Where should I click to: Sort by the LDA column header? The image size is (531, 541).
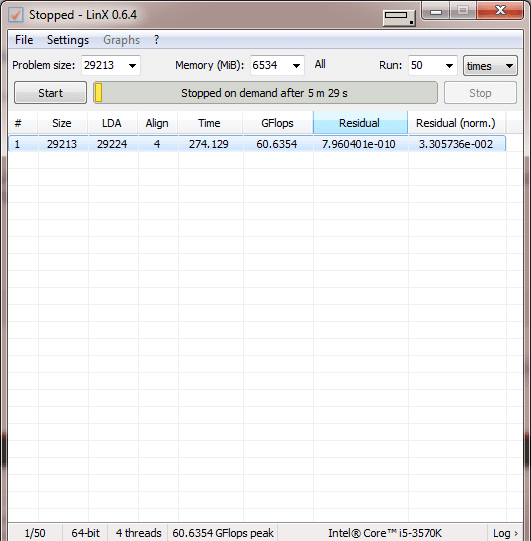click(x=112, y=123)
